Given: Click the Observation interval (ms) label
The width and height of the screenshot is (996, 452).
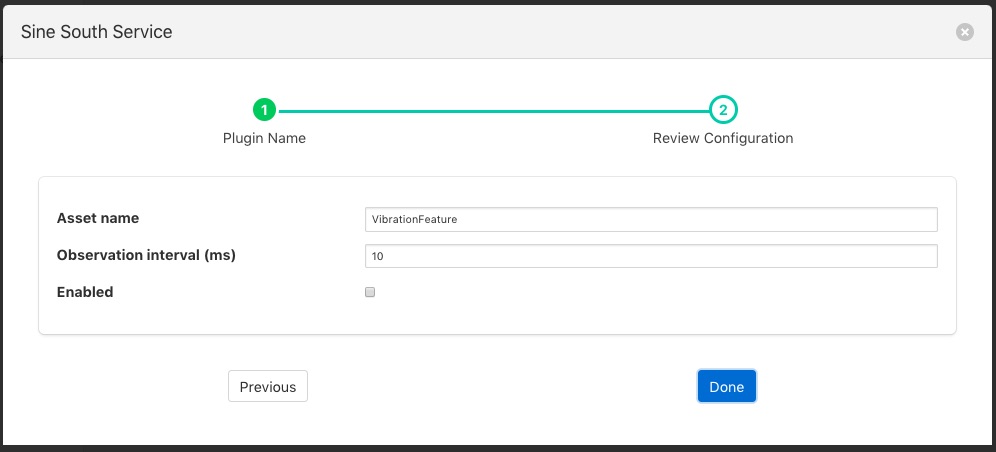Looking at the screenshot, I should 146,255.
